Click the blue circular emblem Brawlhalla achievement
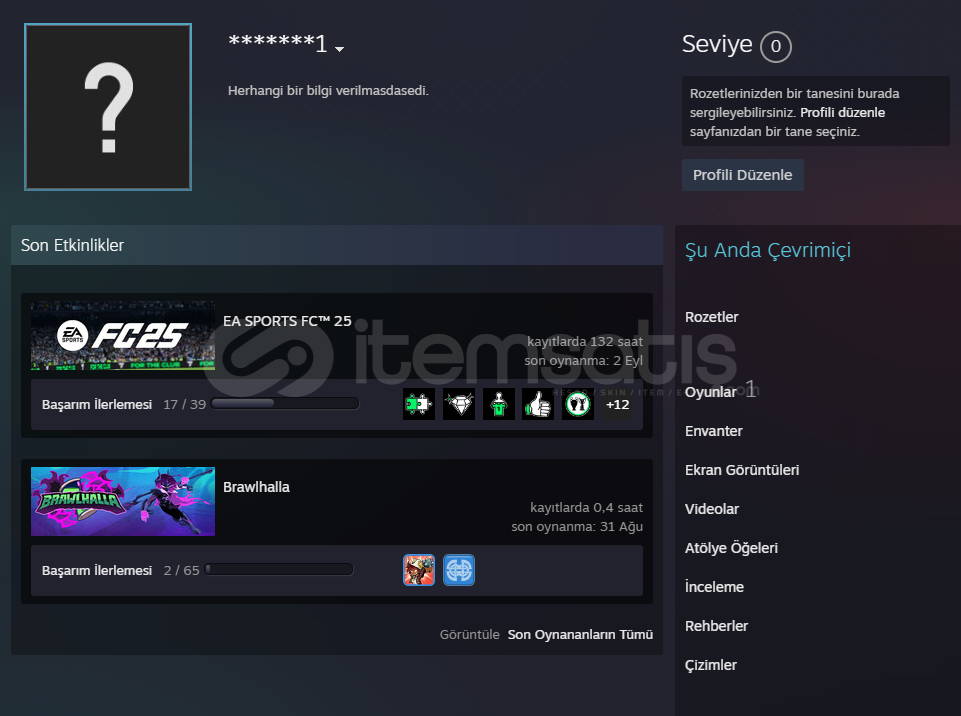 [x=458, y=570]
